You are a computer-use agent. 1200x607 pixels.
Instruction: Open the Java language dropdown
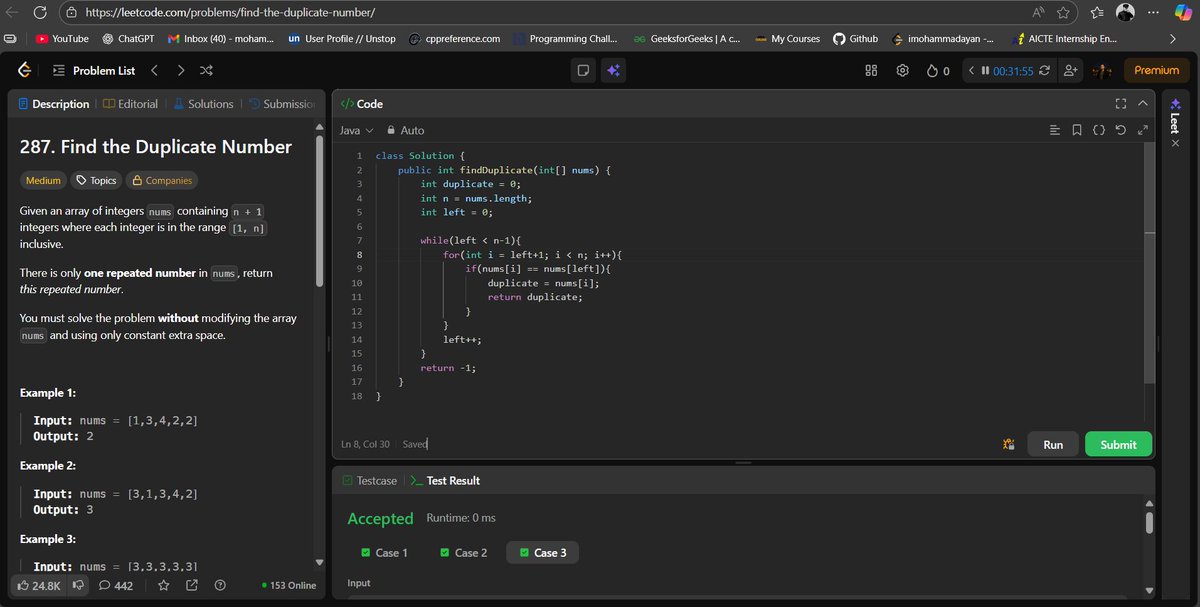coord(356,131)
